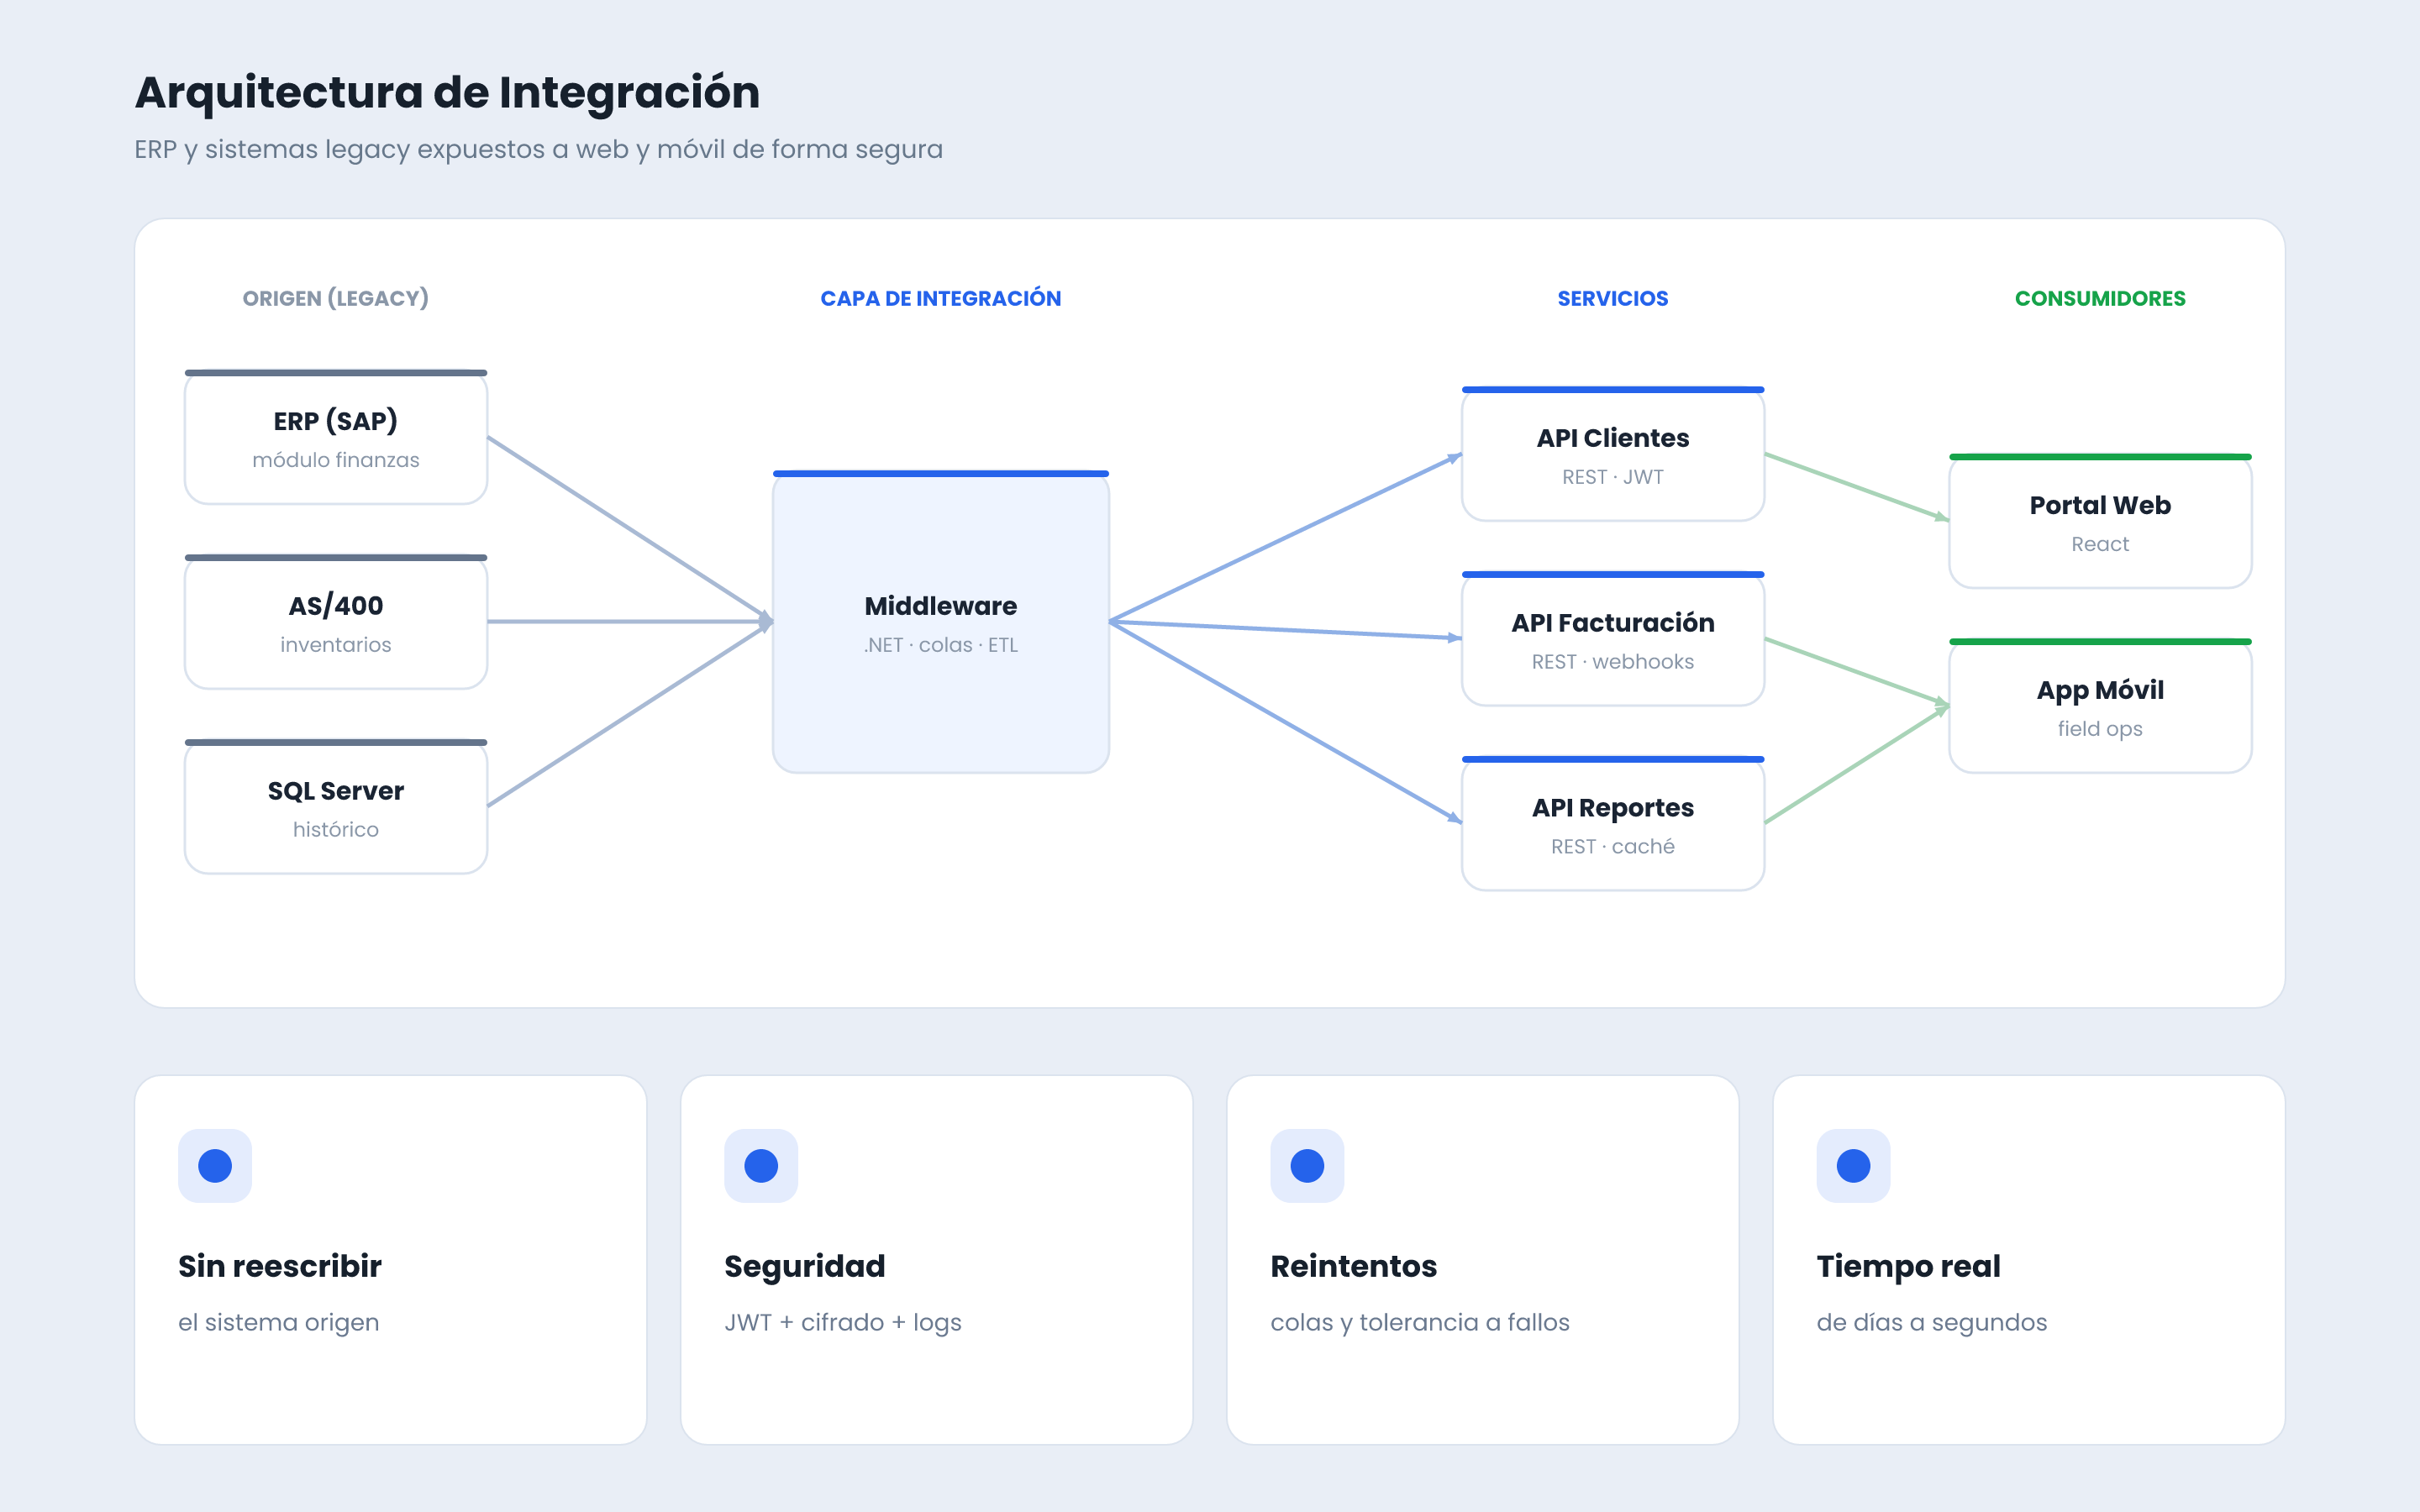Click the CAPA DE INTEGRACIÓN header
The width and height of the screenshot is (2420, 1512).
coord(941,298)
